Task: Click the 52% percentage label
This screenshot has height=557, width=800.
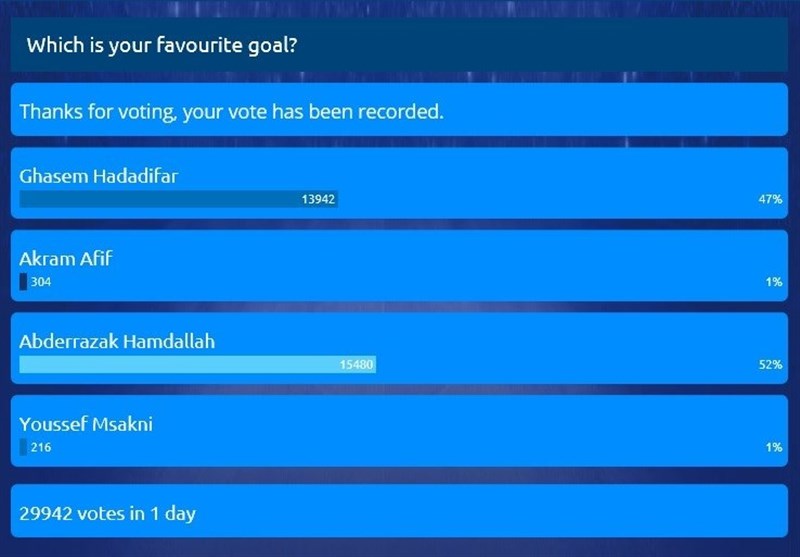Action: tap(770, 365)
